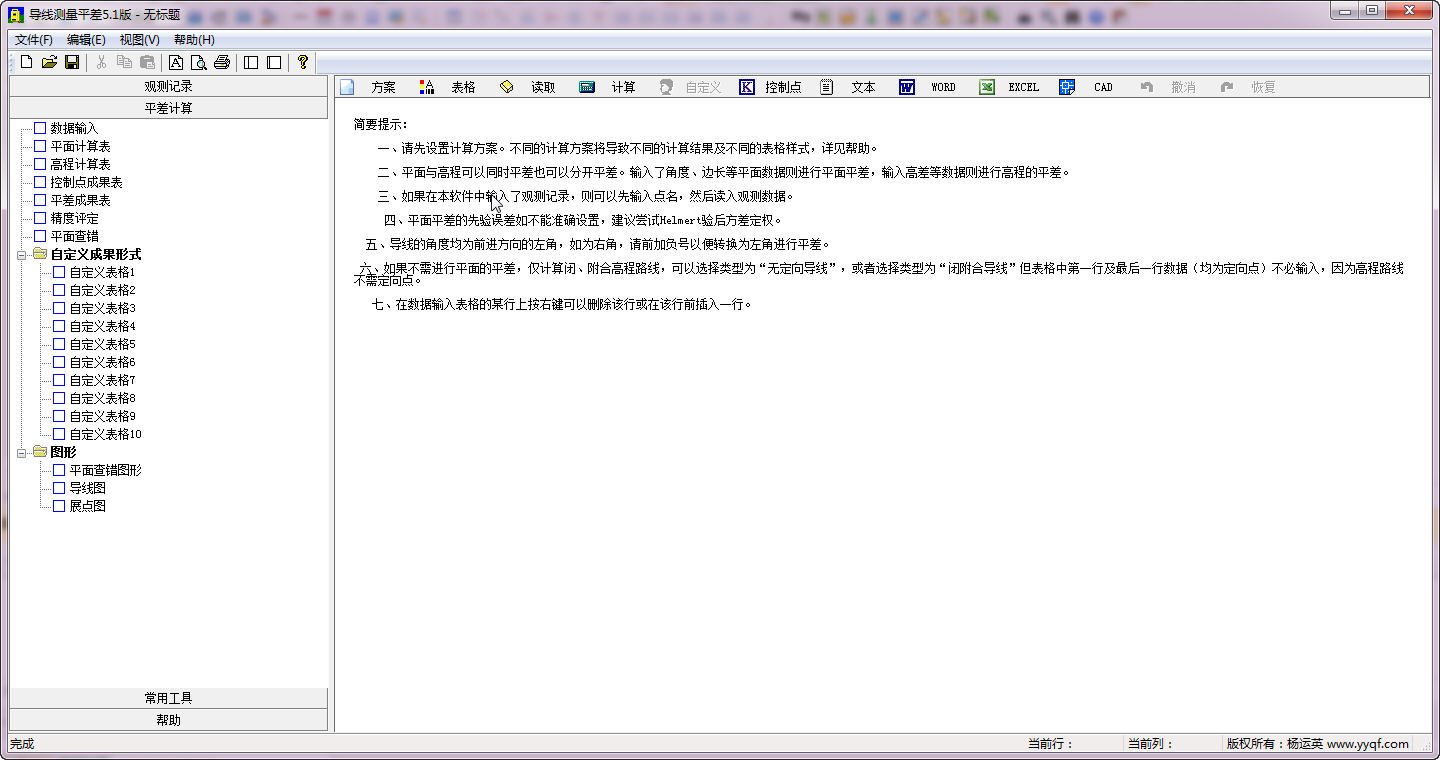Image resolution: width=1440 pixels, height=760 pixels.
Task: Export using the 文本 text button
Action: [x=849, y=87]
